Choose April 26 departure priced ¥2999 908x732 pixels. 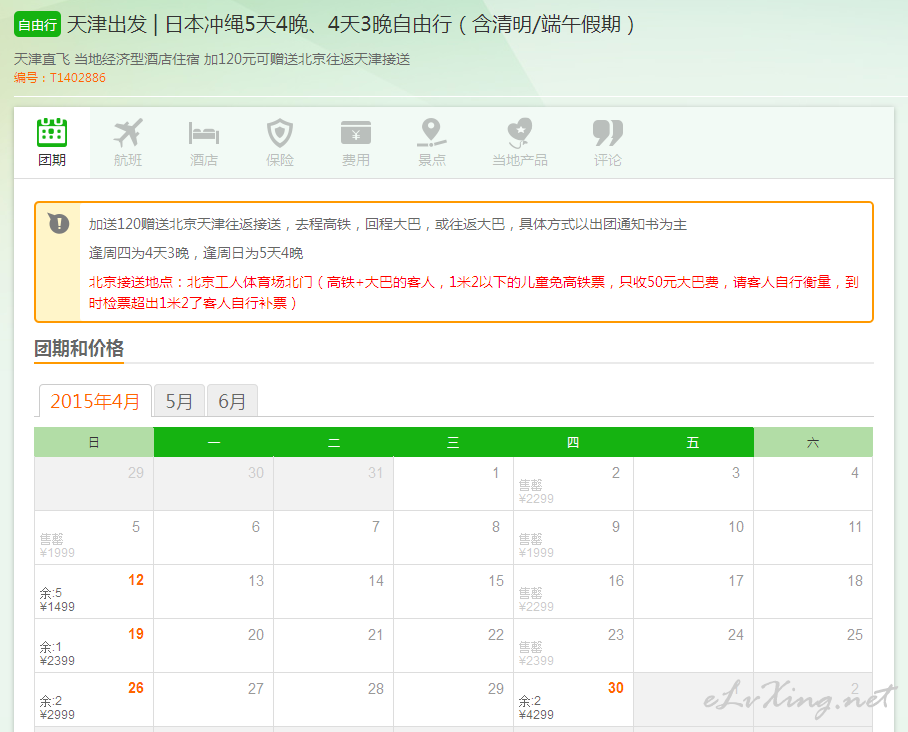pos(94,699)
